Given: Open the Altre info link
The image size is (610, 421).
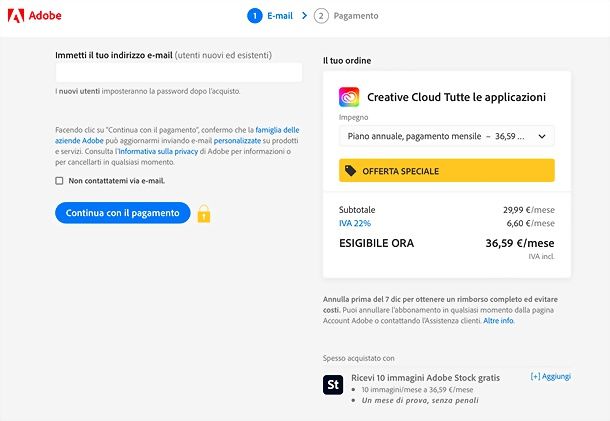Looking at the screenshot, I should pos(499,321).
